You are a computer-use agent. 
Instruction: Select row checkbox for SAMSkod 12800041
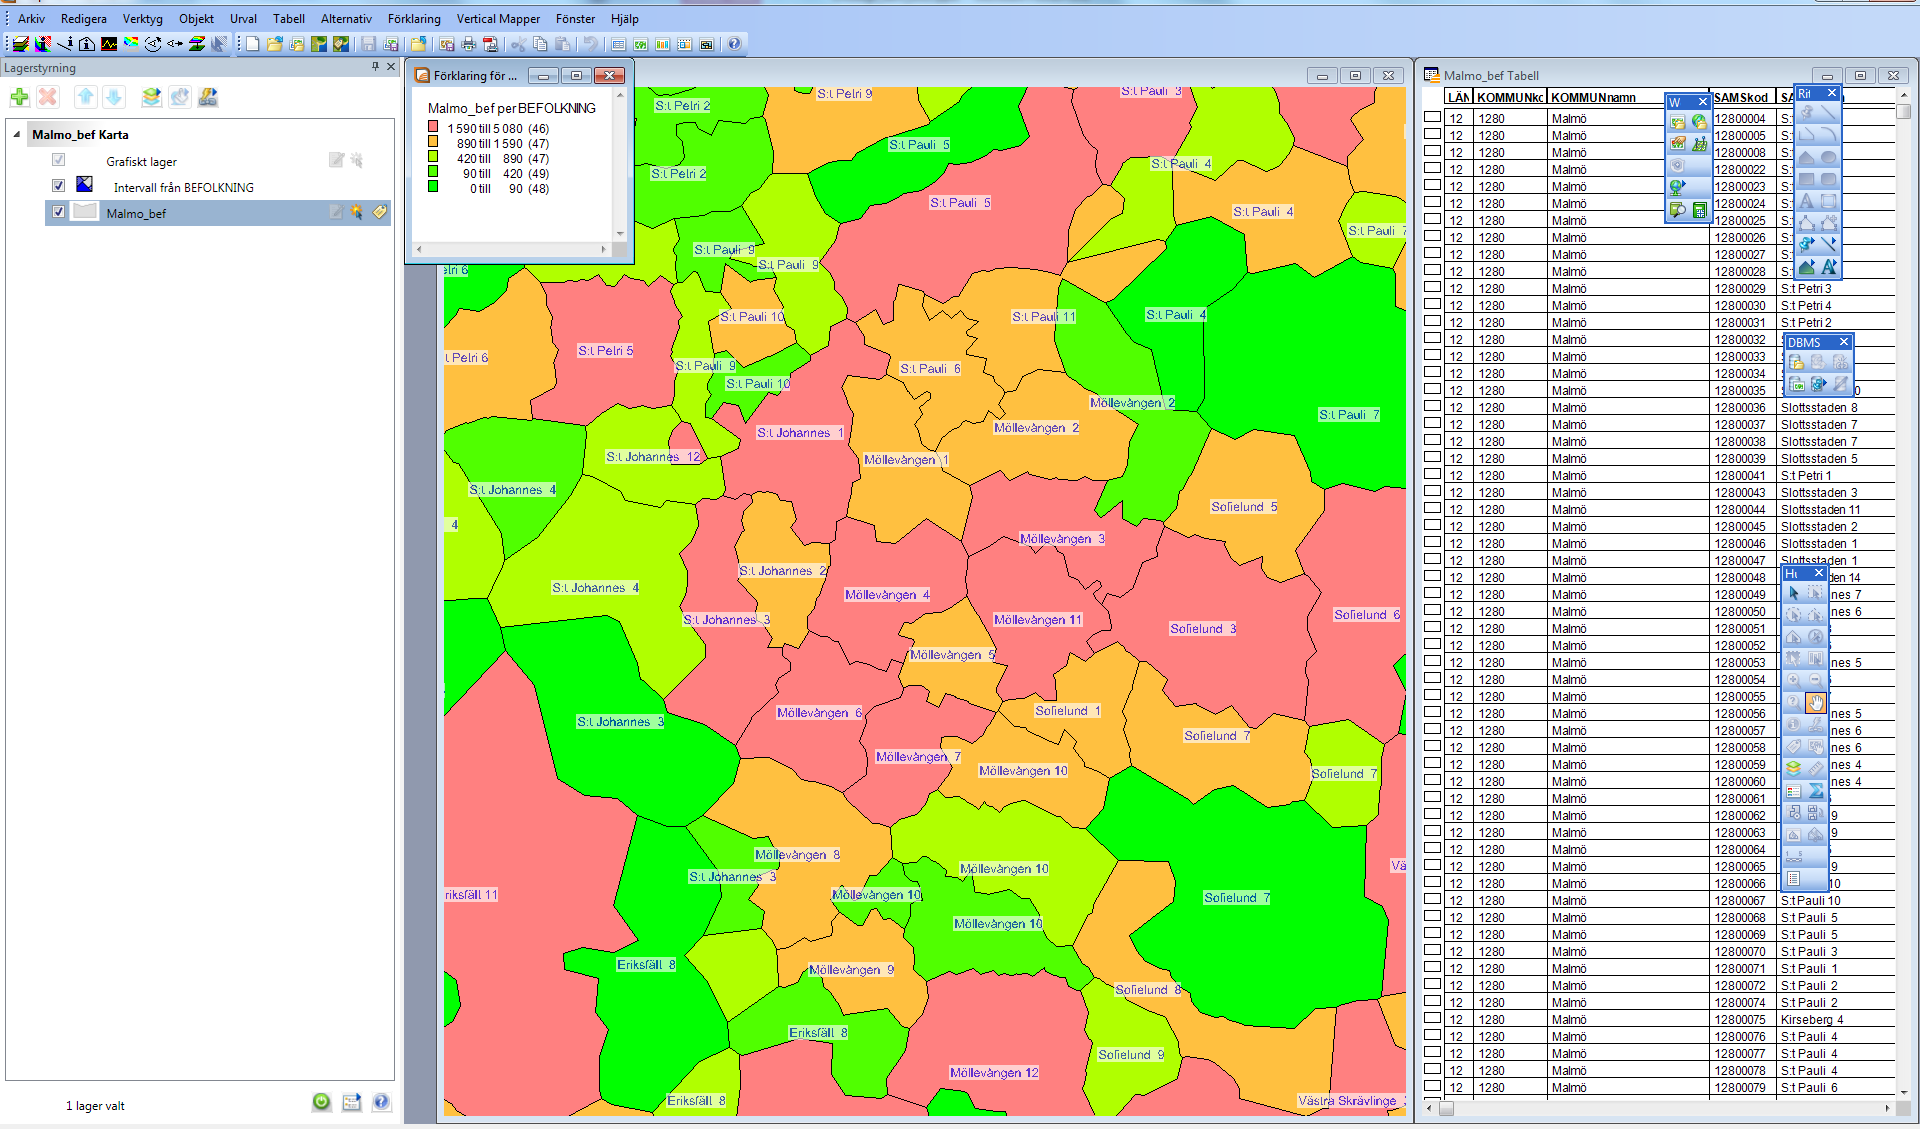(x=1433, y=475)
